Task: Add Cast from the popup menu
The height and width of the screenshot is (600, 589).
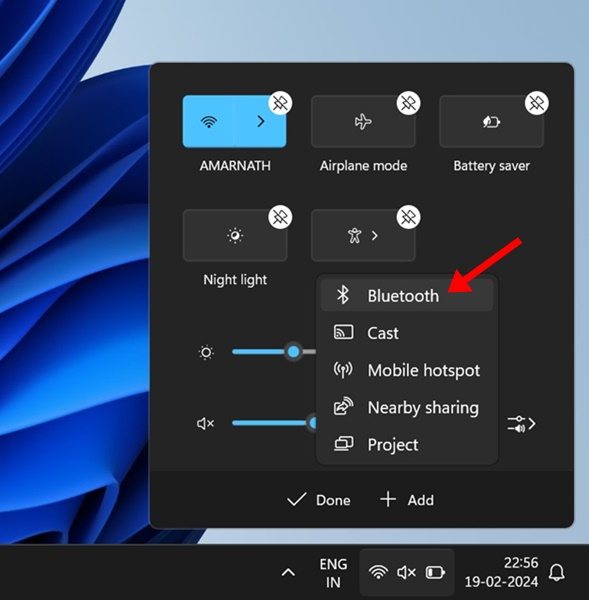Action: (407, 333)
